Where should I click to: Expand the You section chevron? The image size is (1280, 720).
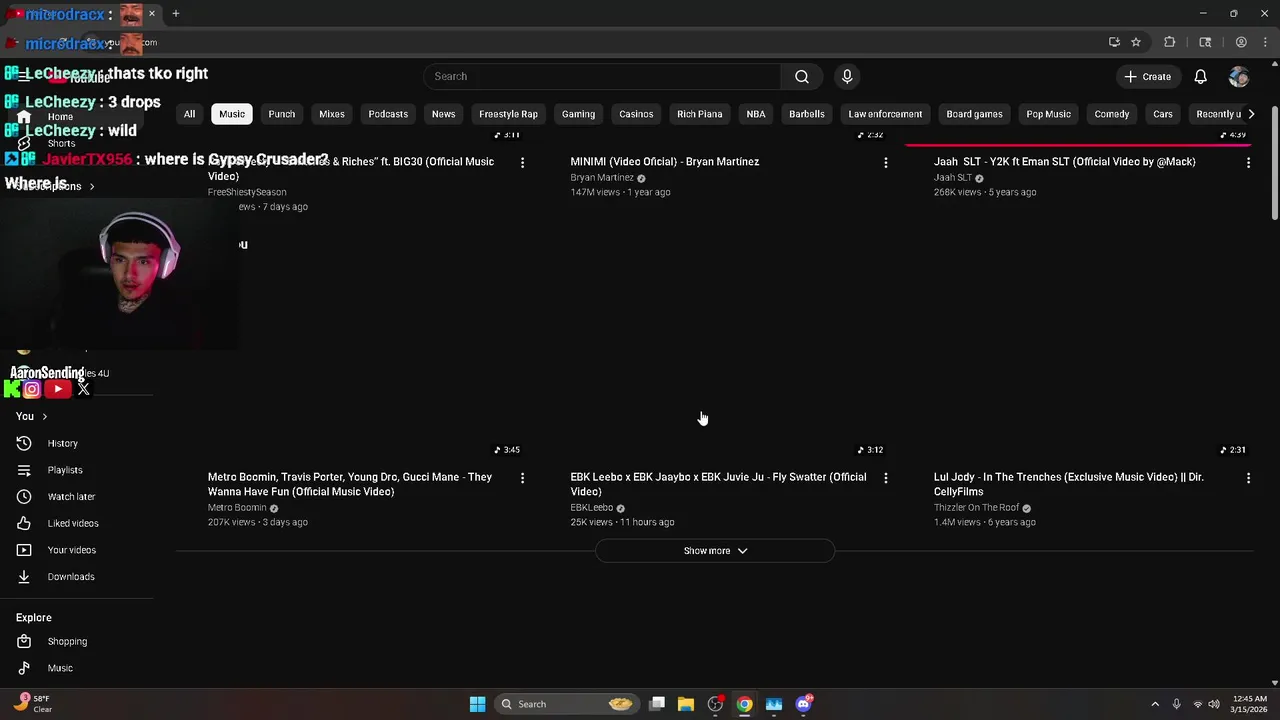coord(44,416)
